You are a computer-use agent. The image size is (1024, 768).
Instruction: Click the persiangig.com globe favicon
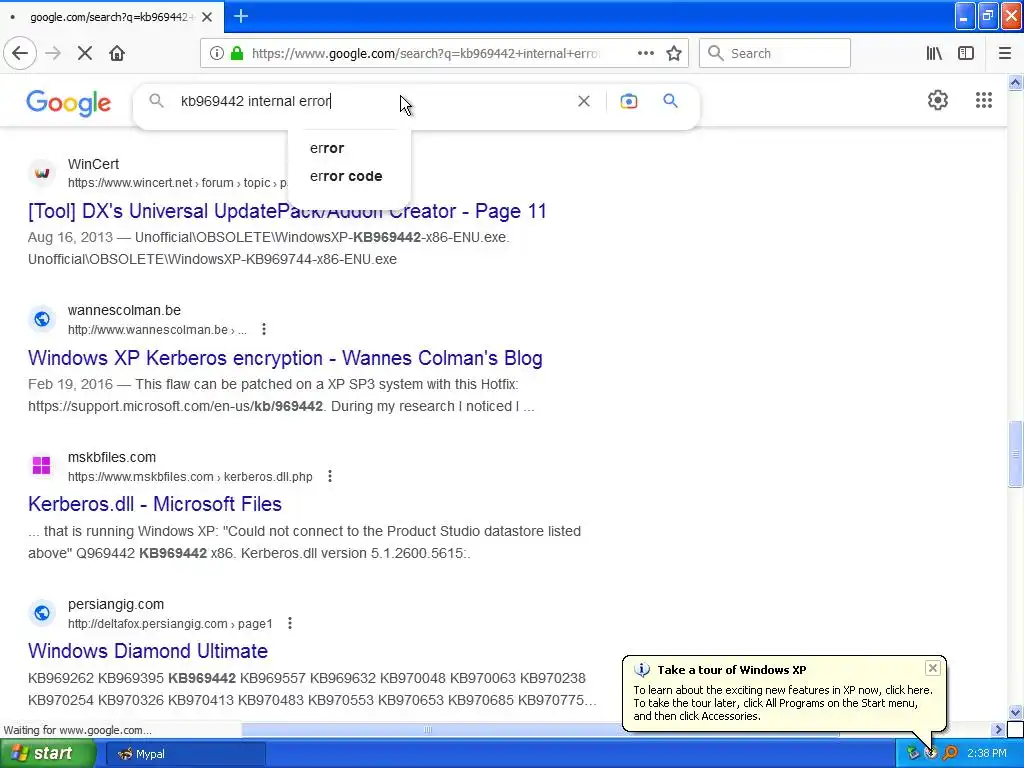pyautogui.click(x=42, y=613)
